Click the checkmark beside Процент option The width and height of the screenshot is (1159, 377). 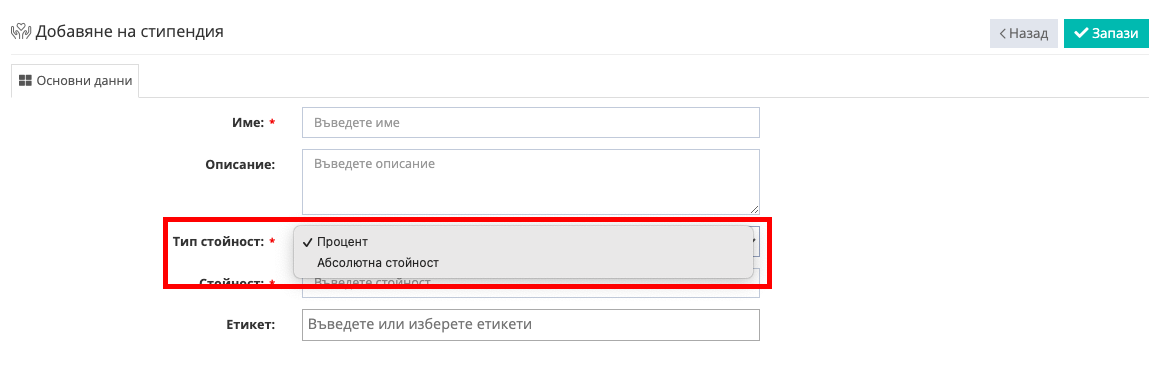pos(307,242)
